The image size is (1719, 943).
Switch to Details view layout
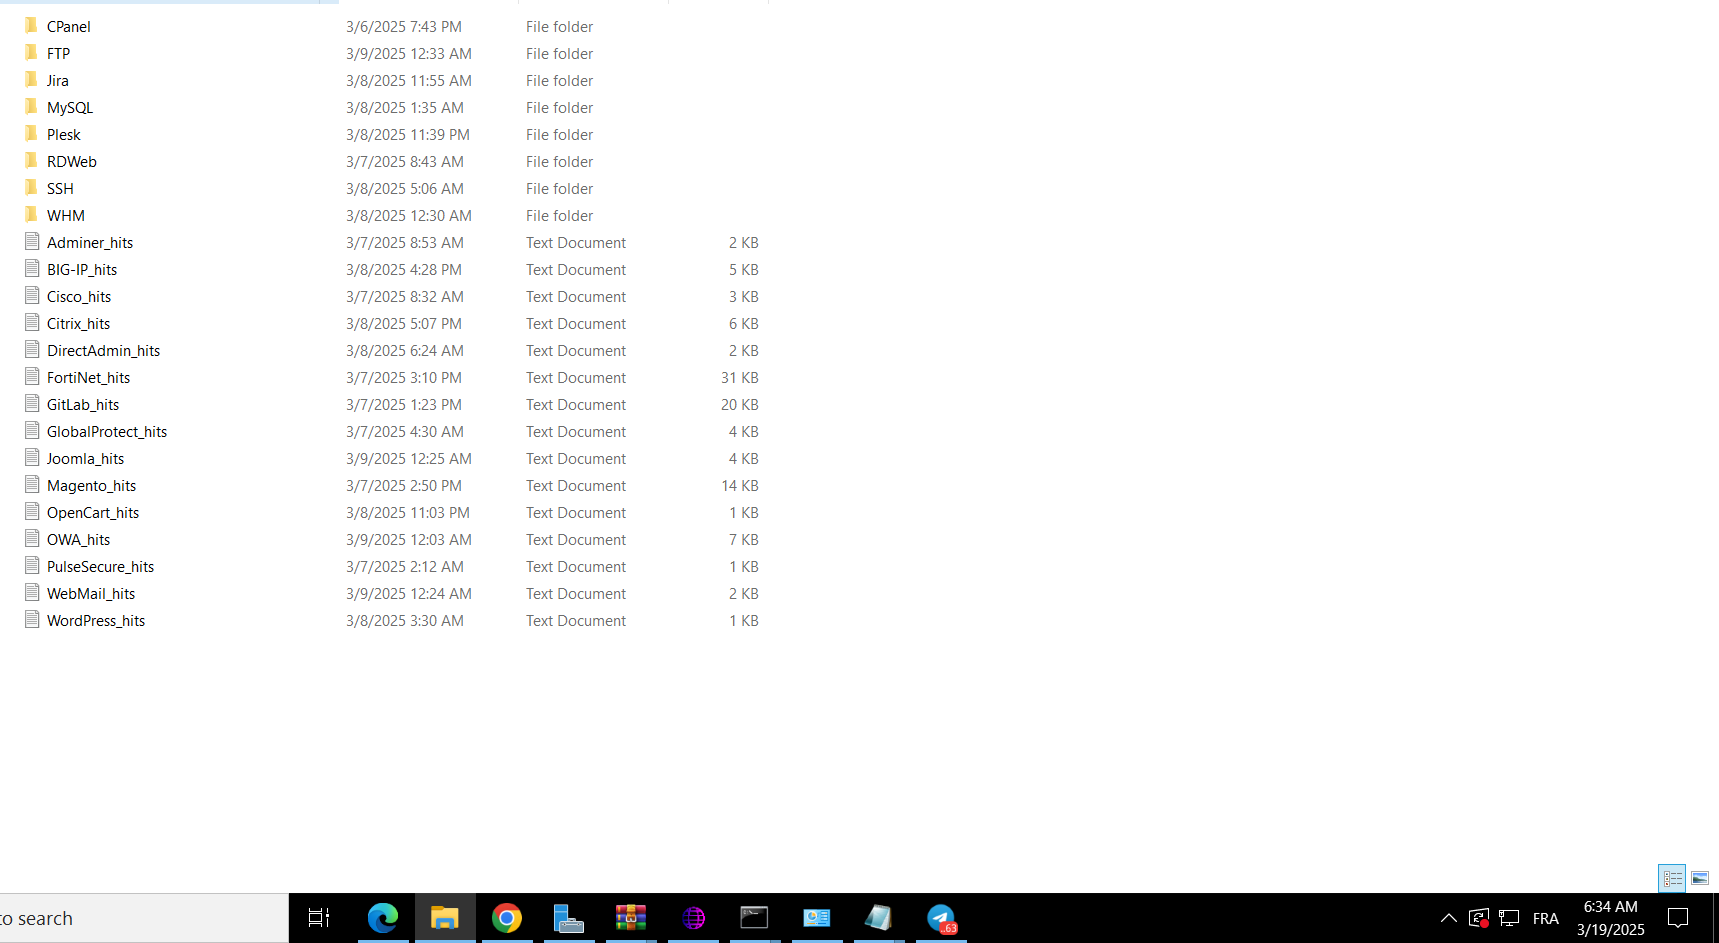coord(1672,878)
